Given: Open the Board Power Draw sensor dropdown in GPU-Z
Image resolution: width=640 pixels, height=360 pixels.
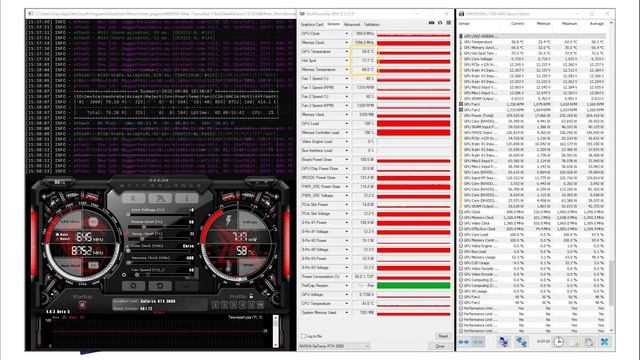Looking at the screenshot, I should pyautogui.click(x=347, y=160).
